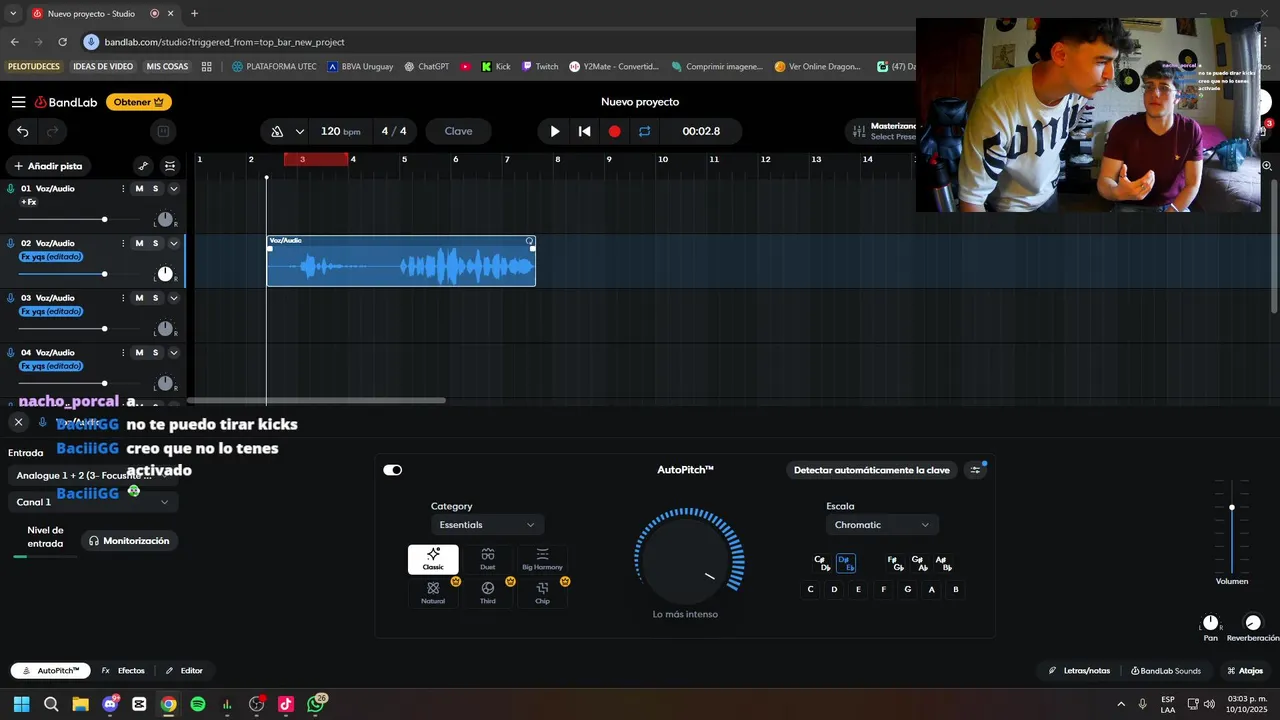This screenshot has width=1280, height=720.
Task: Open Fx yqs preset on track 02
Action: (50, 257)
